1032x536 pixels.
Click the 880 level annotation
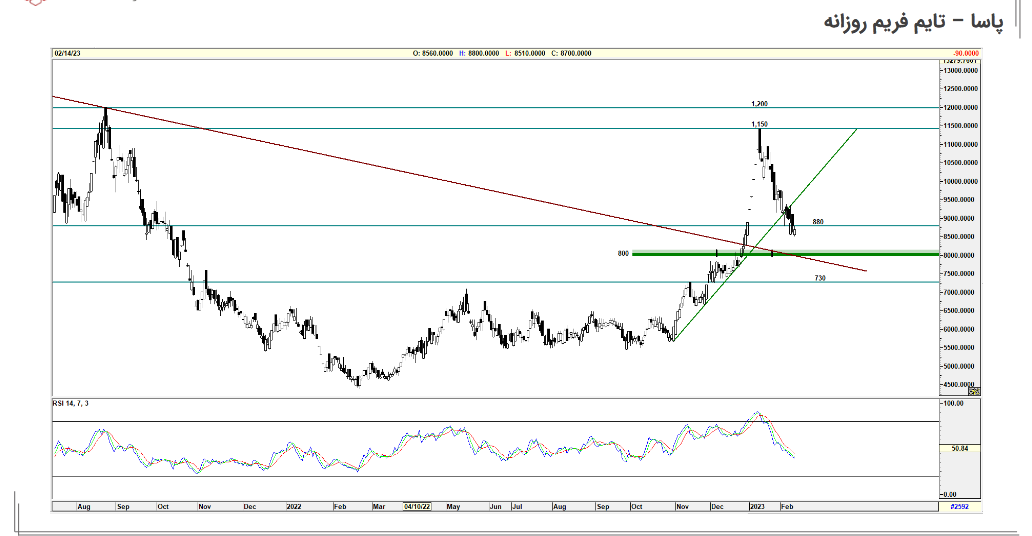point(818,221)
